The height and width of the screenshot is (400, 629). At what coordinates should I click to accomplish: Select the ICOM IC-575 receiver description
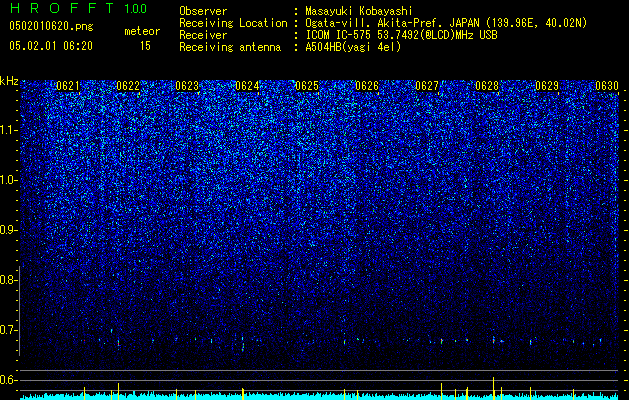[x=401, y=35]
